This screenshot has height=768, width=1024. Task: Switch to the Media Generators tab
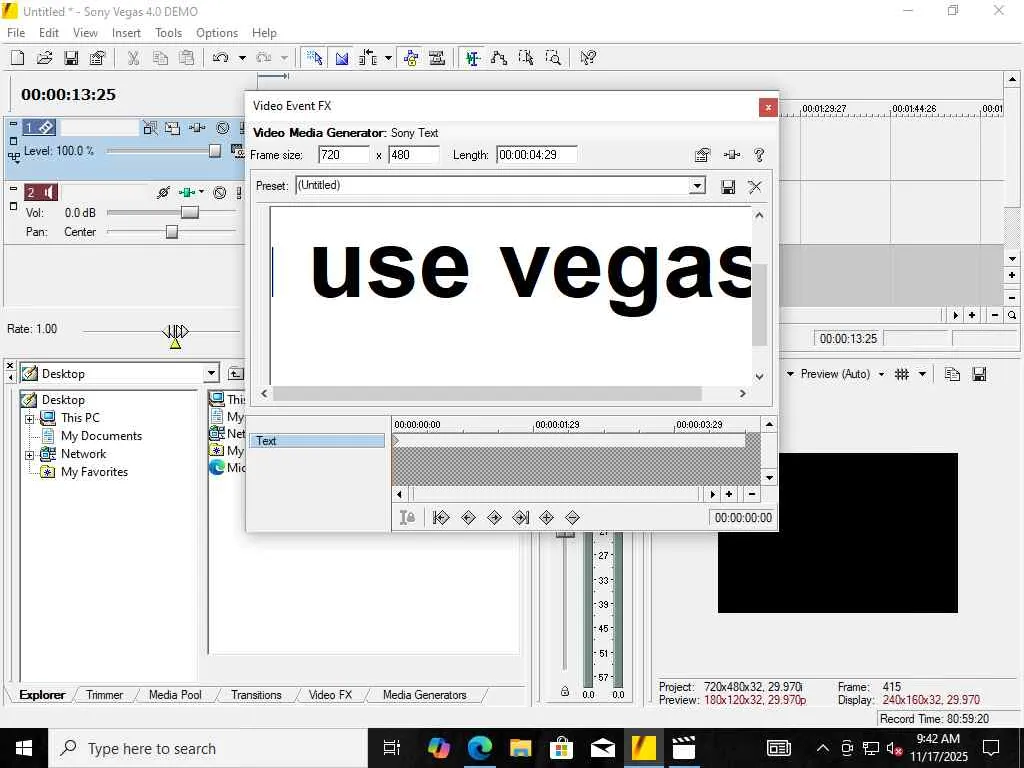click(424, 695)
